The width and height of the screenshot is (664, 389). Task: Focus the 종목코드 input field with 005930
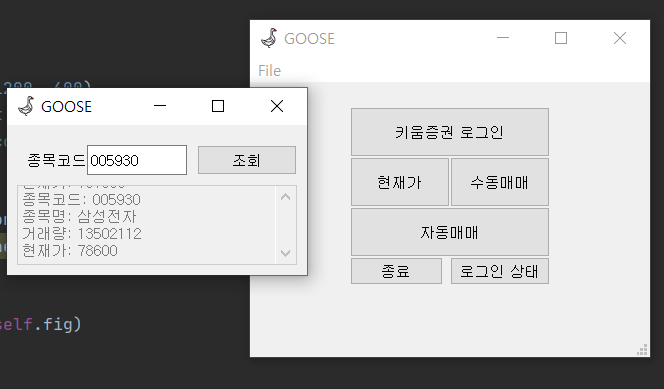point(137,160)
